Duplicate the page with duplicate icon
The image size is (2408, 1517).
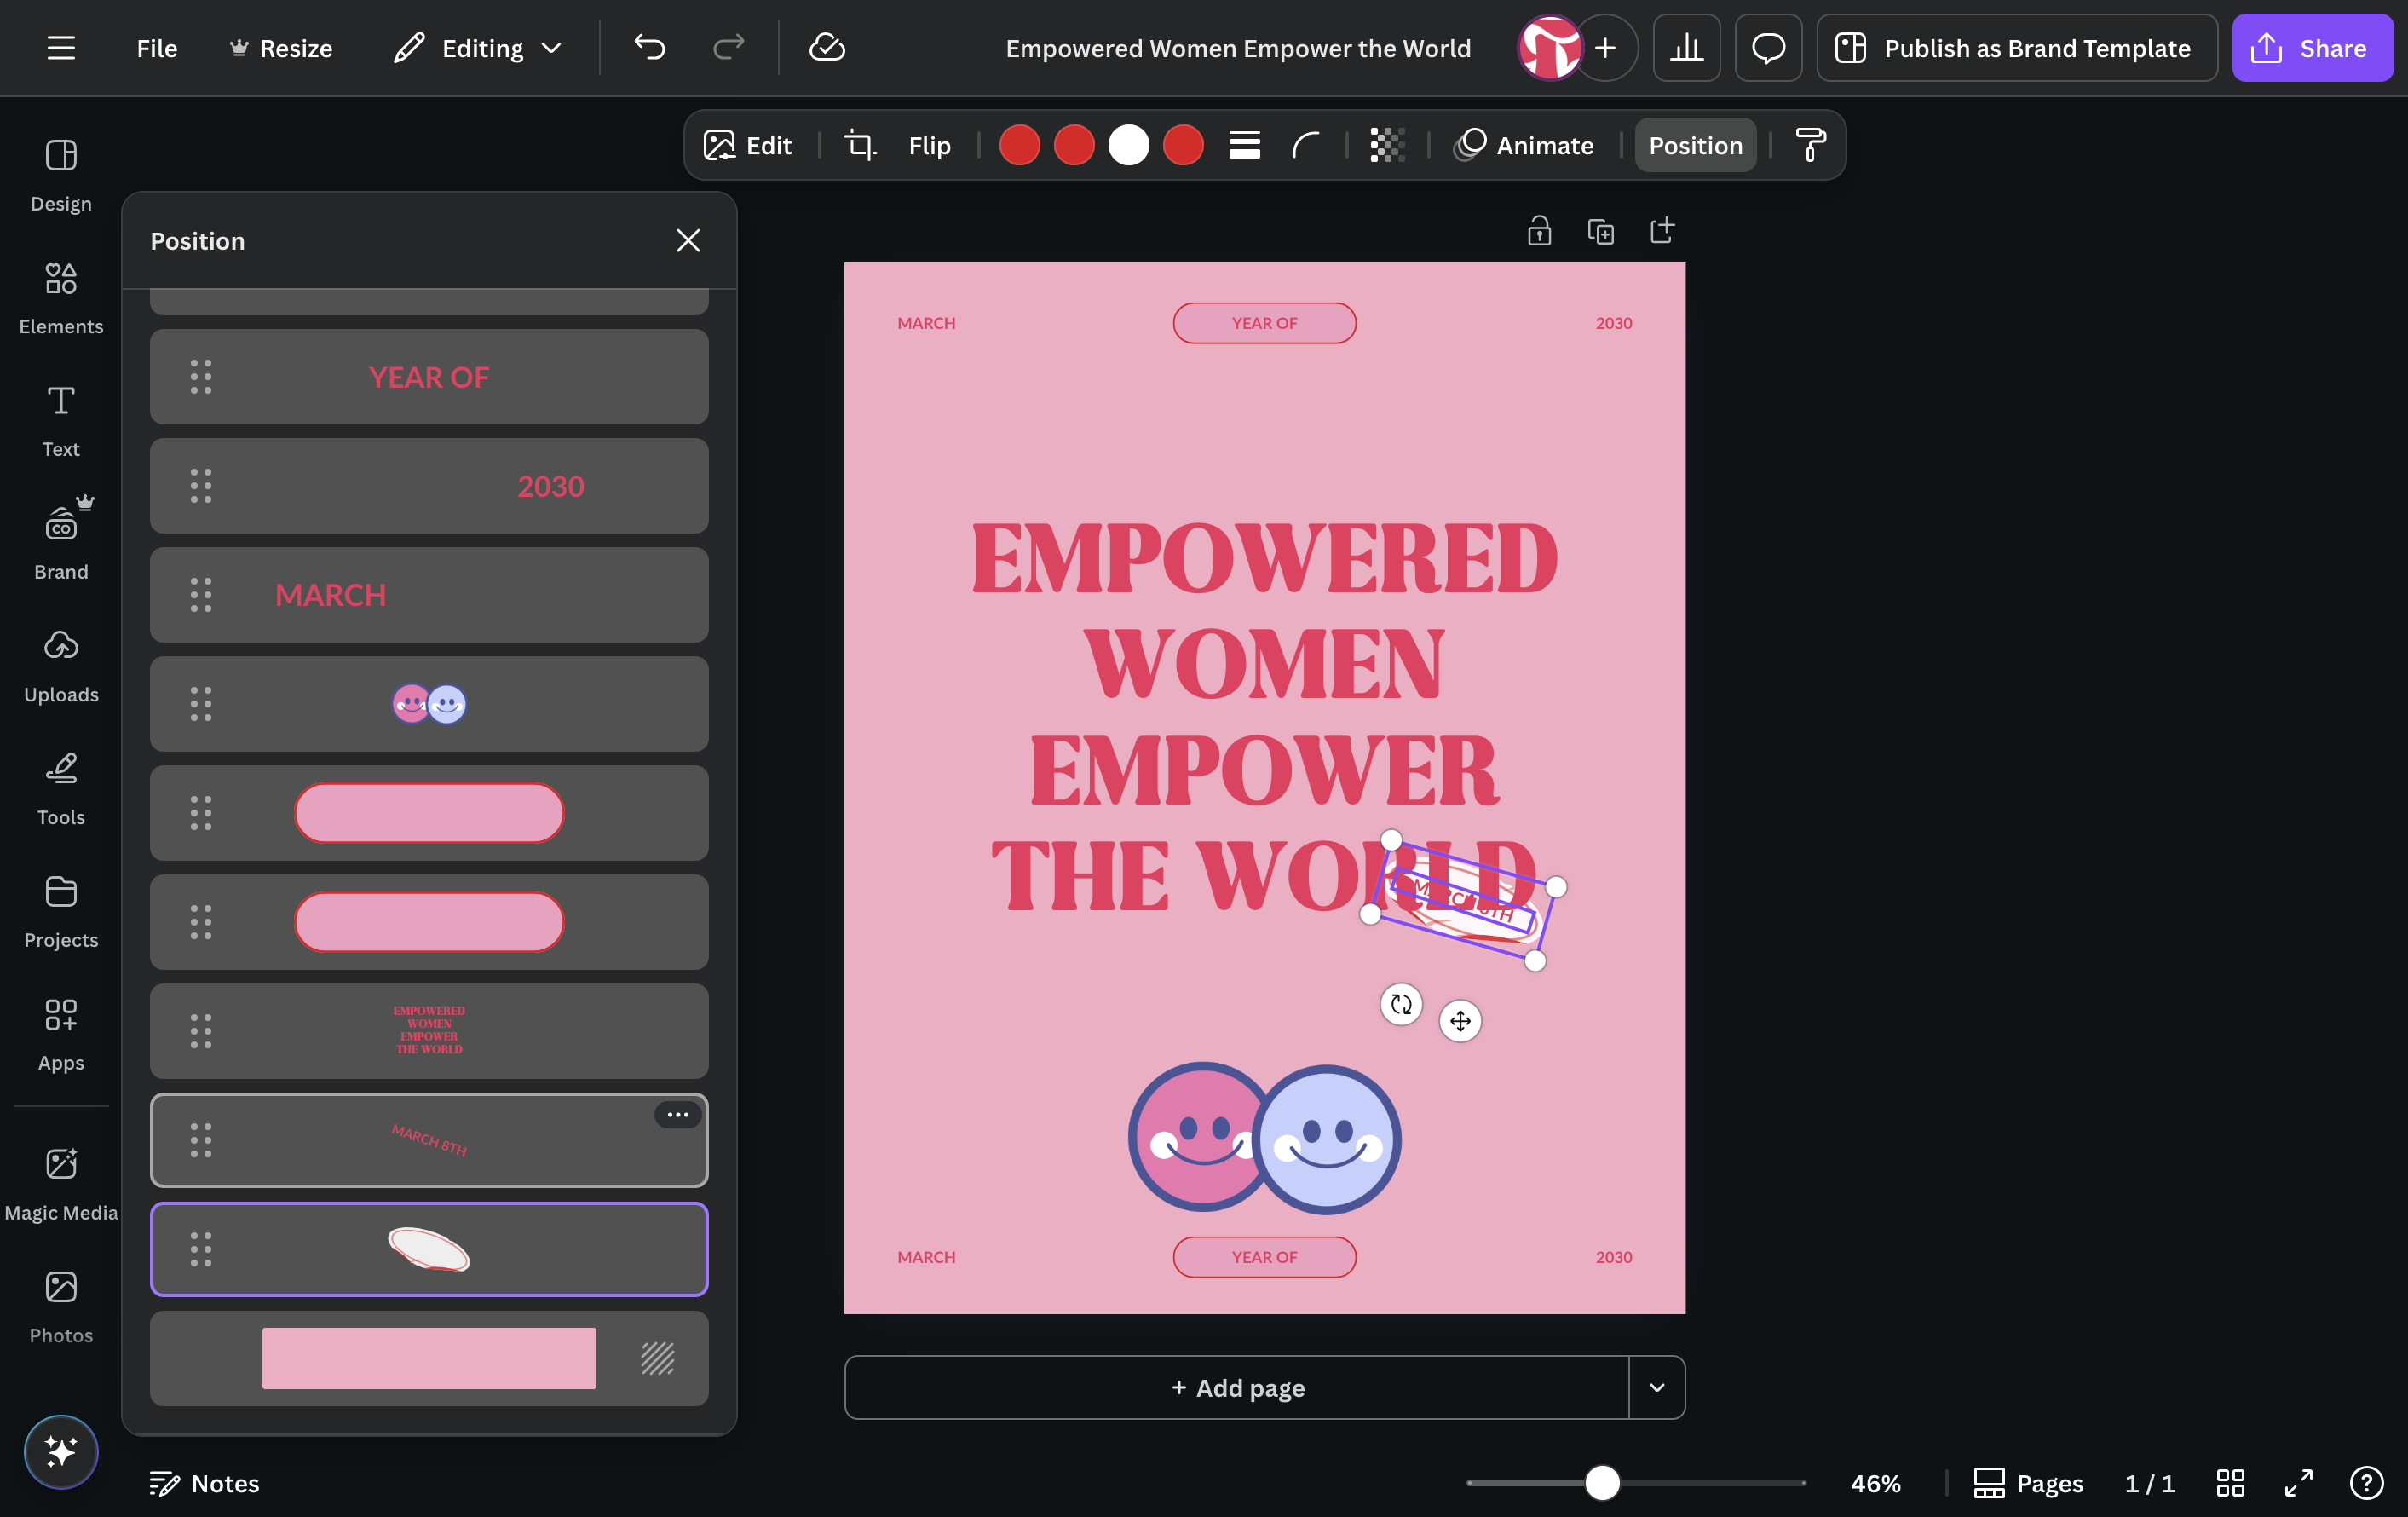pyautogui.click(x=1601, y=231)
